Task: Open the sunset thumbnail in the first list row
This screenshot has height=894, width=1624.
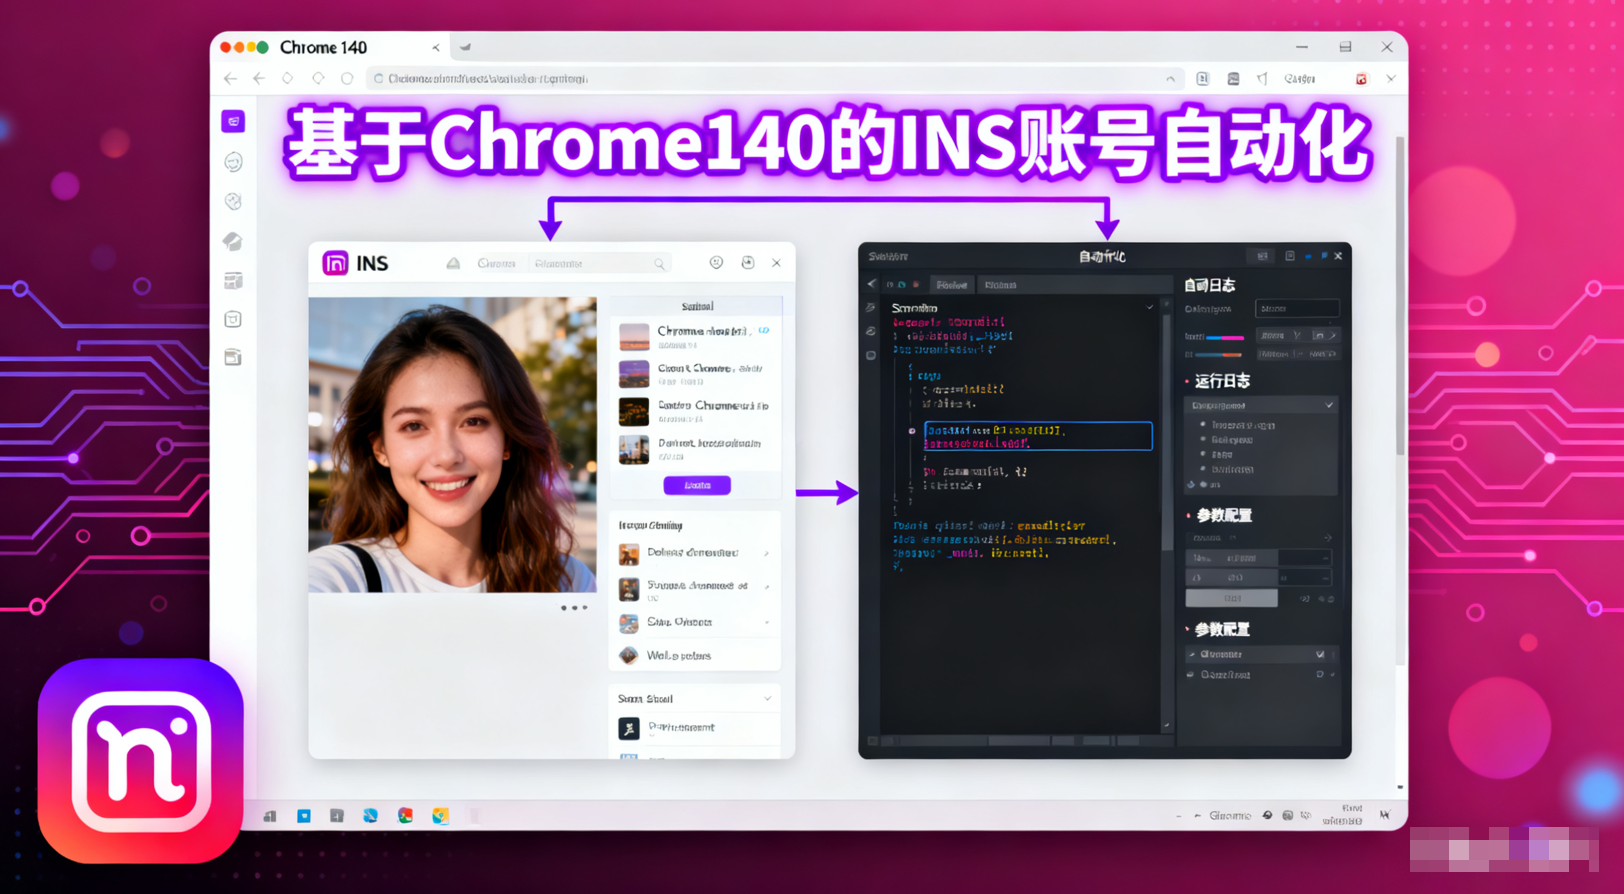Action: [x=634, y=337]
